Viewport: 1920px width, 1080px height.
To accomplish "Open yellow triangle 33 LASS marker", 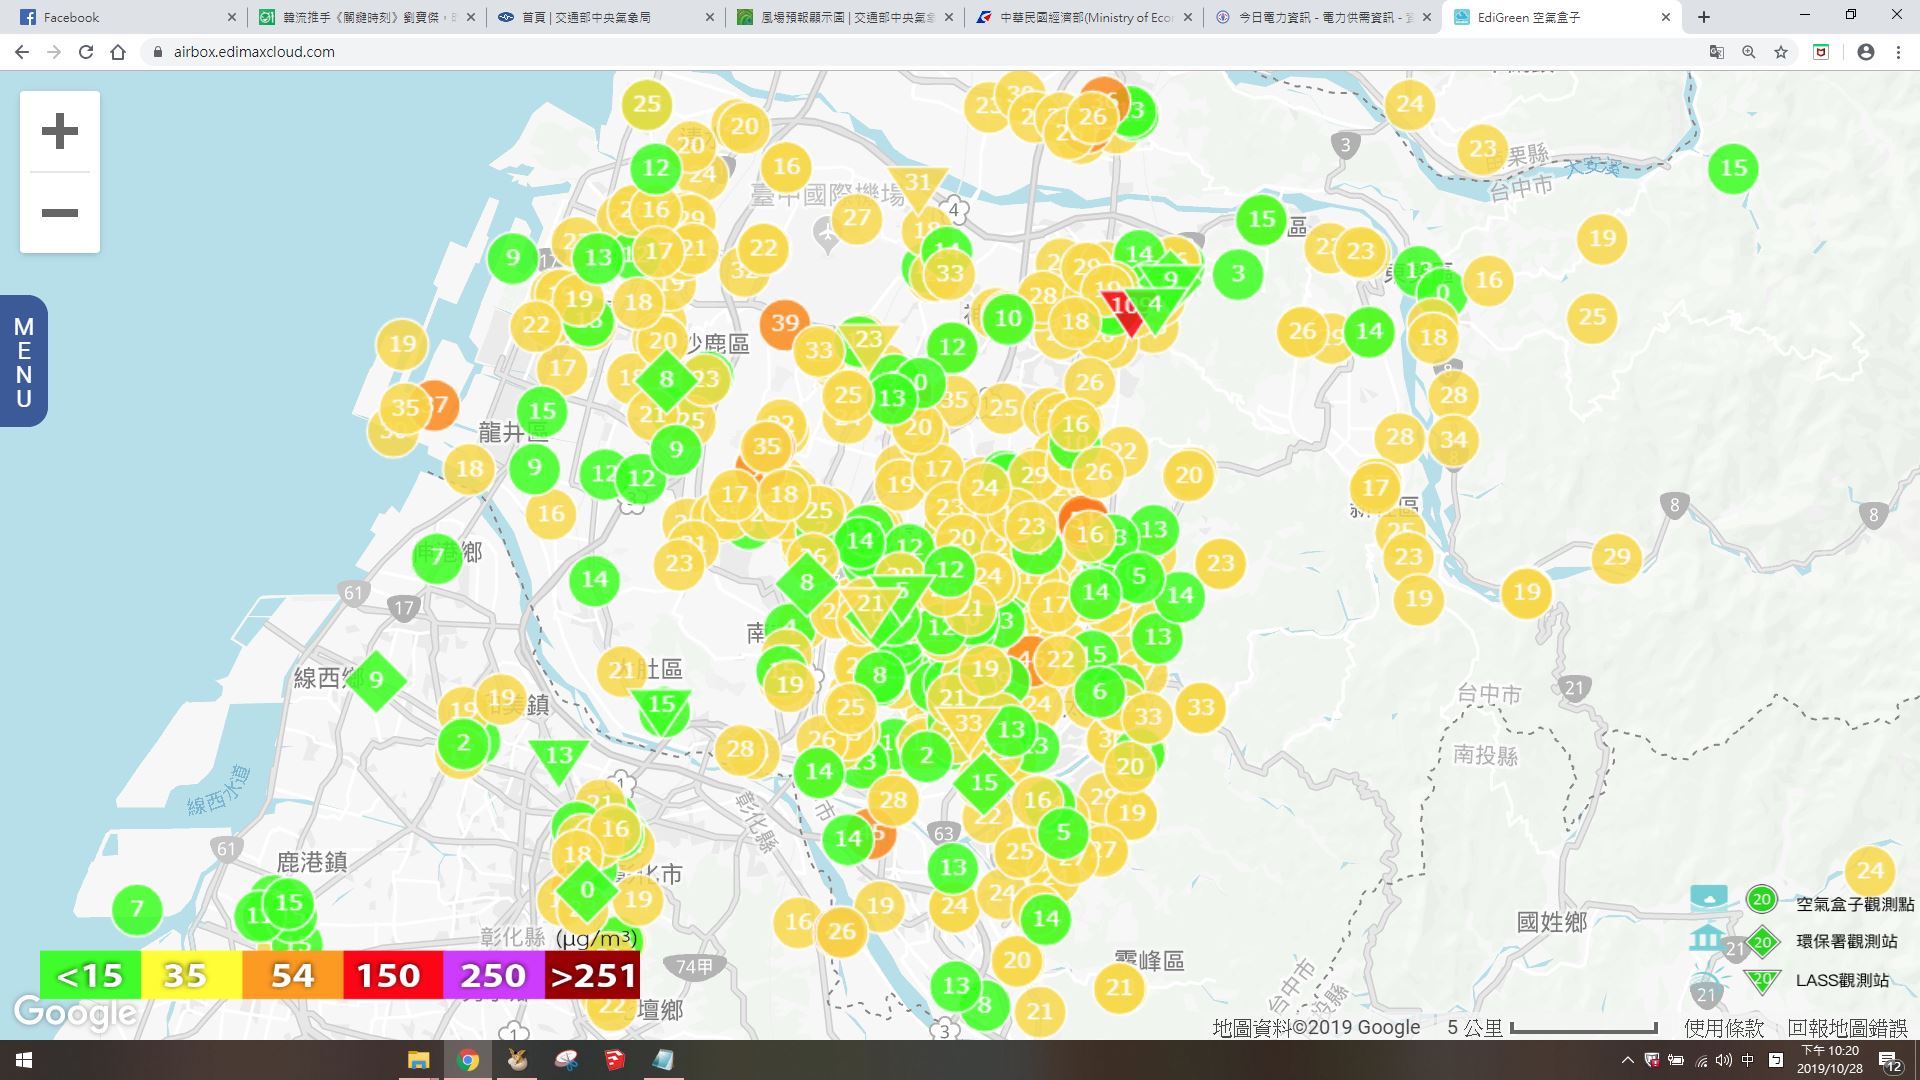I will coord(967,727).
